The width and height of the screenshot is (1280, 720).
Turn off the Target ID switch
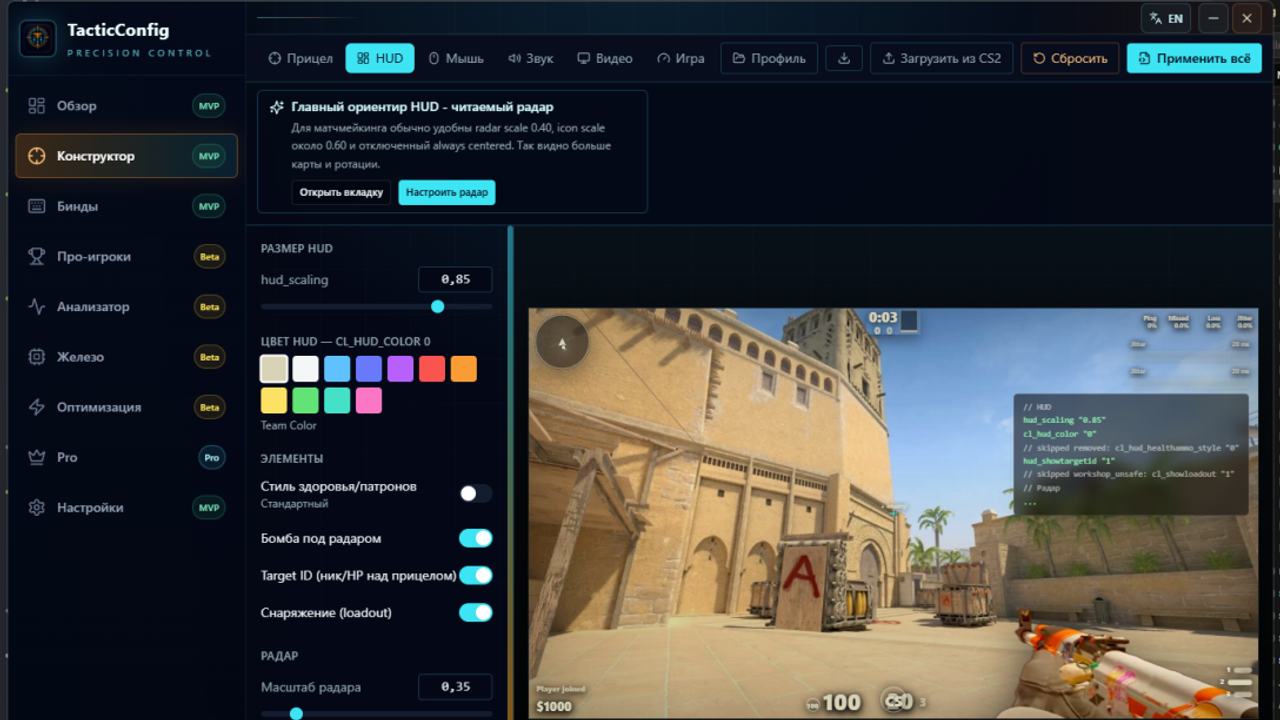(475, 575)
